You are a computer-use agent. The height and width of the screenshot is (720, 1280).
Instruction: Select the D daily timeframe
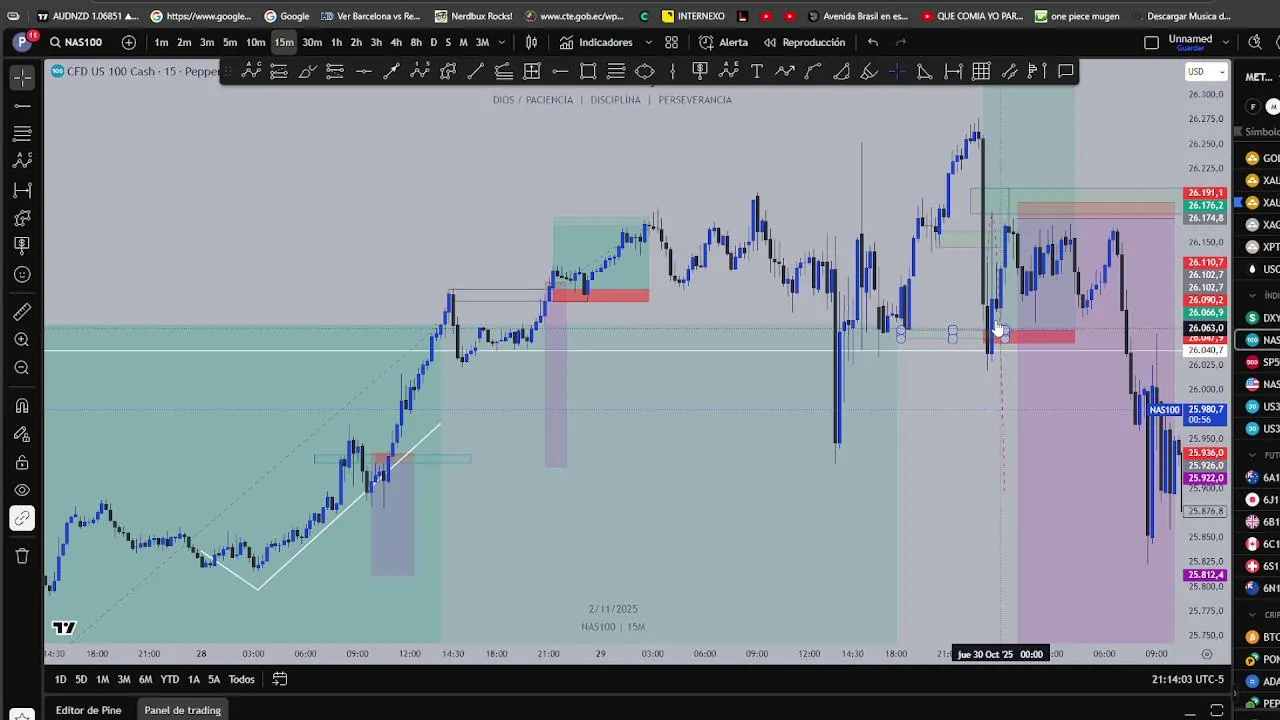[433, 42]
